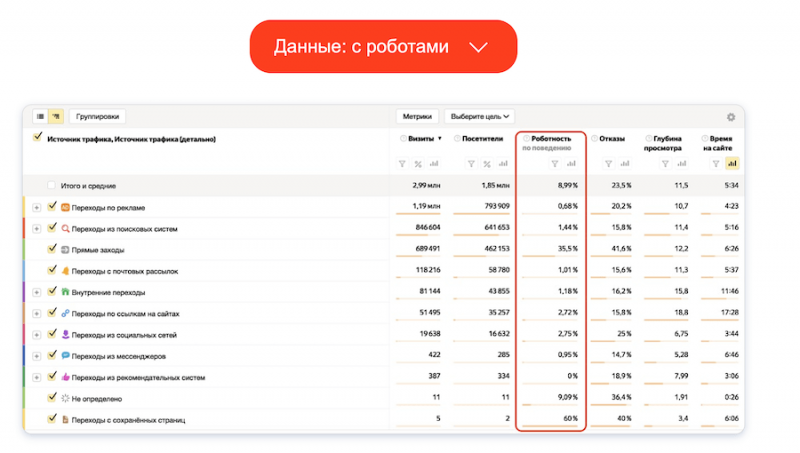Check the Итого и средние checkbox
The width and height of the screenshot is (800, 453).
(52, 186)
